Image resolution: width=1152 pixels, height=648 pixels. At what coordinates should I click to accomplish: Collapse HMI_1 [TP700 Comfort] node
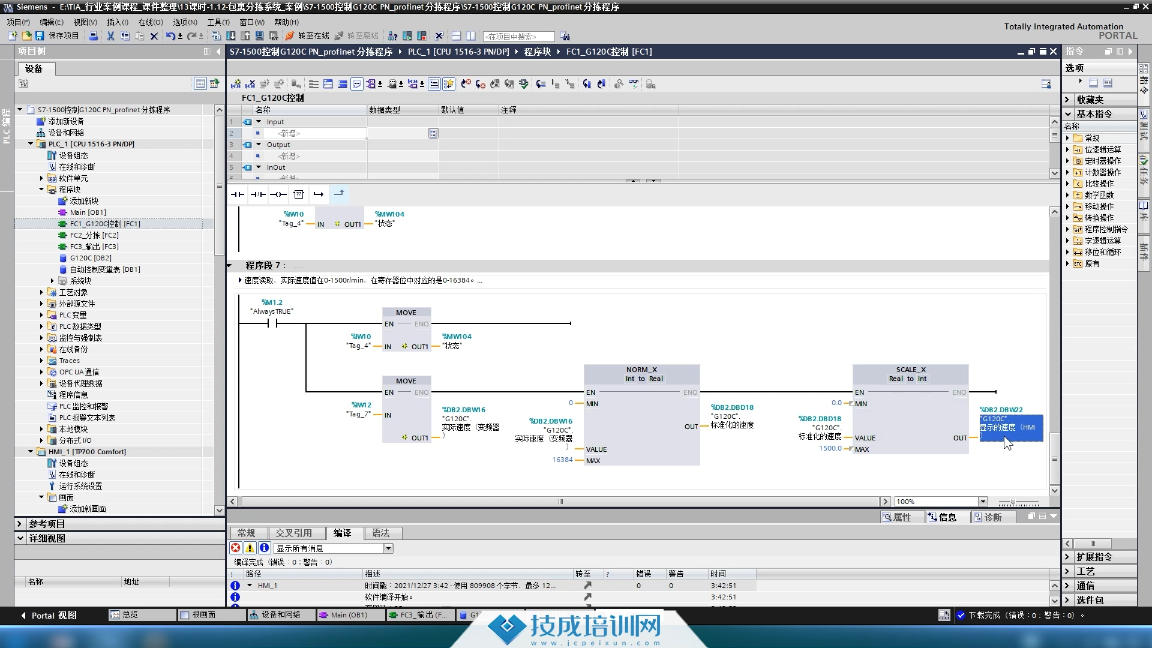31,452
